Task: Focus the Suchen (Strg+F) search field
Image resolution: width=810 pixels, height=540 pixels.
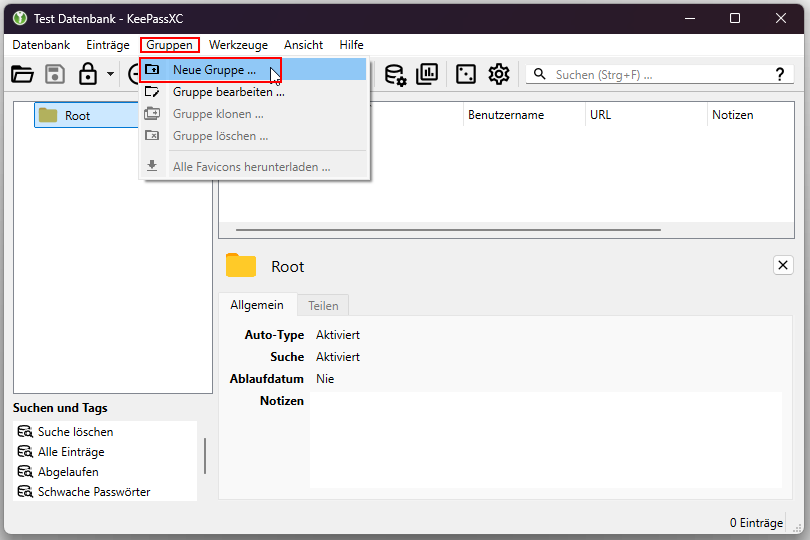Action: point(659,75)
